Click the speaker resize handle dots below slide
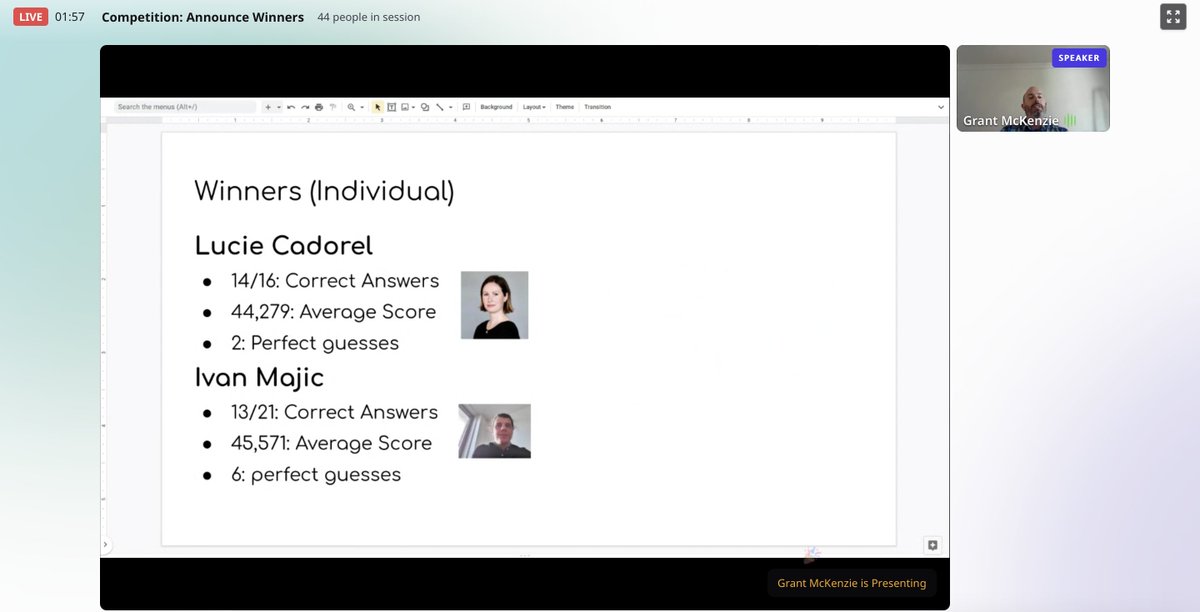The image size is (1200, 612). (x=524, y=554)
